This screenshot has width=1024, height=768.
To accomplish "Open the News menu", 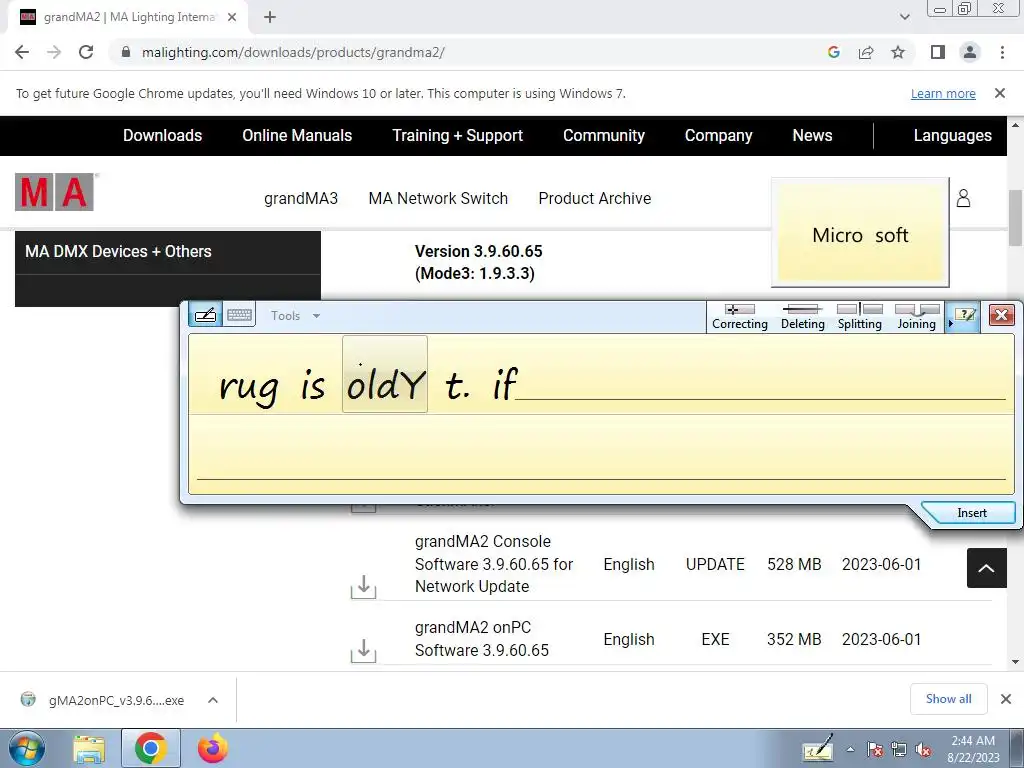I will [812, 135].
